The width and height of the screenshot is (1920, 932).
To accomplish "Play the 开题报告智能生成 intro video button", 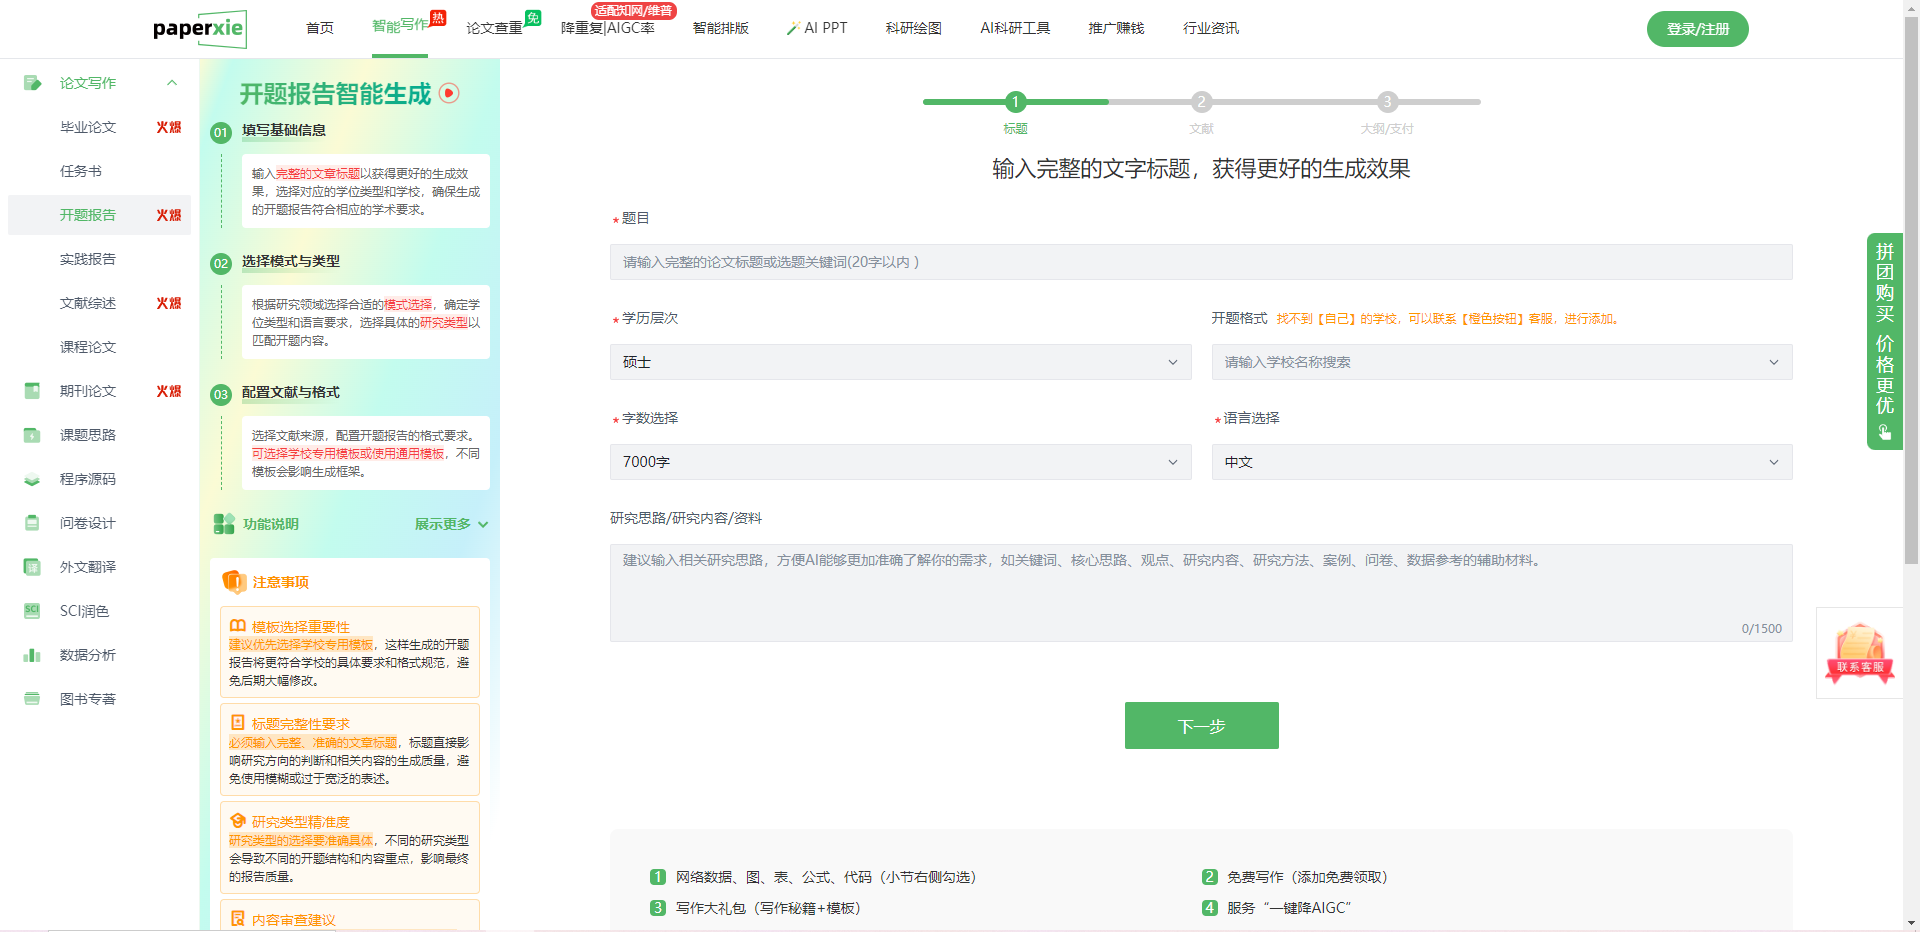I will pyautogui.click(x=450, y=94).
